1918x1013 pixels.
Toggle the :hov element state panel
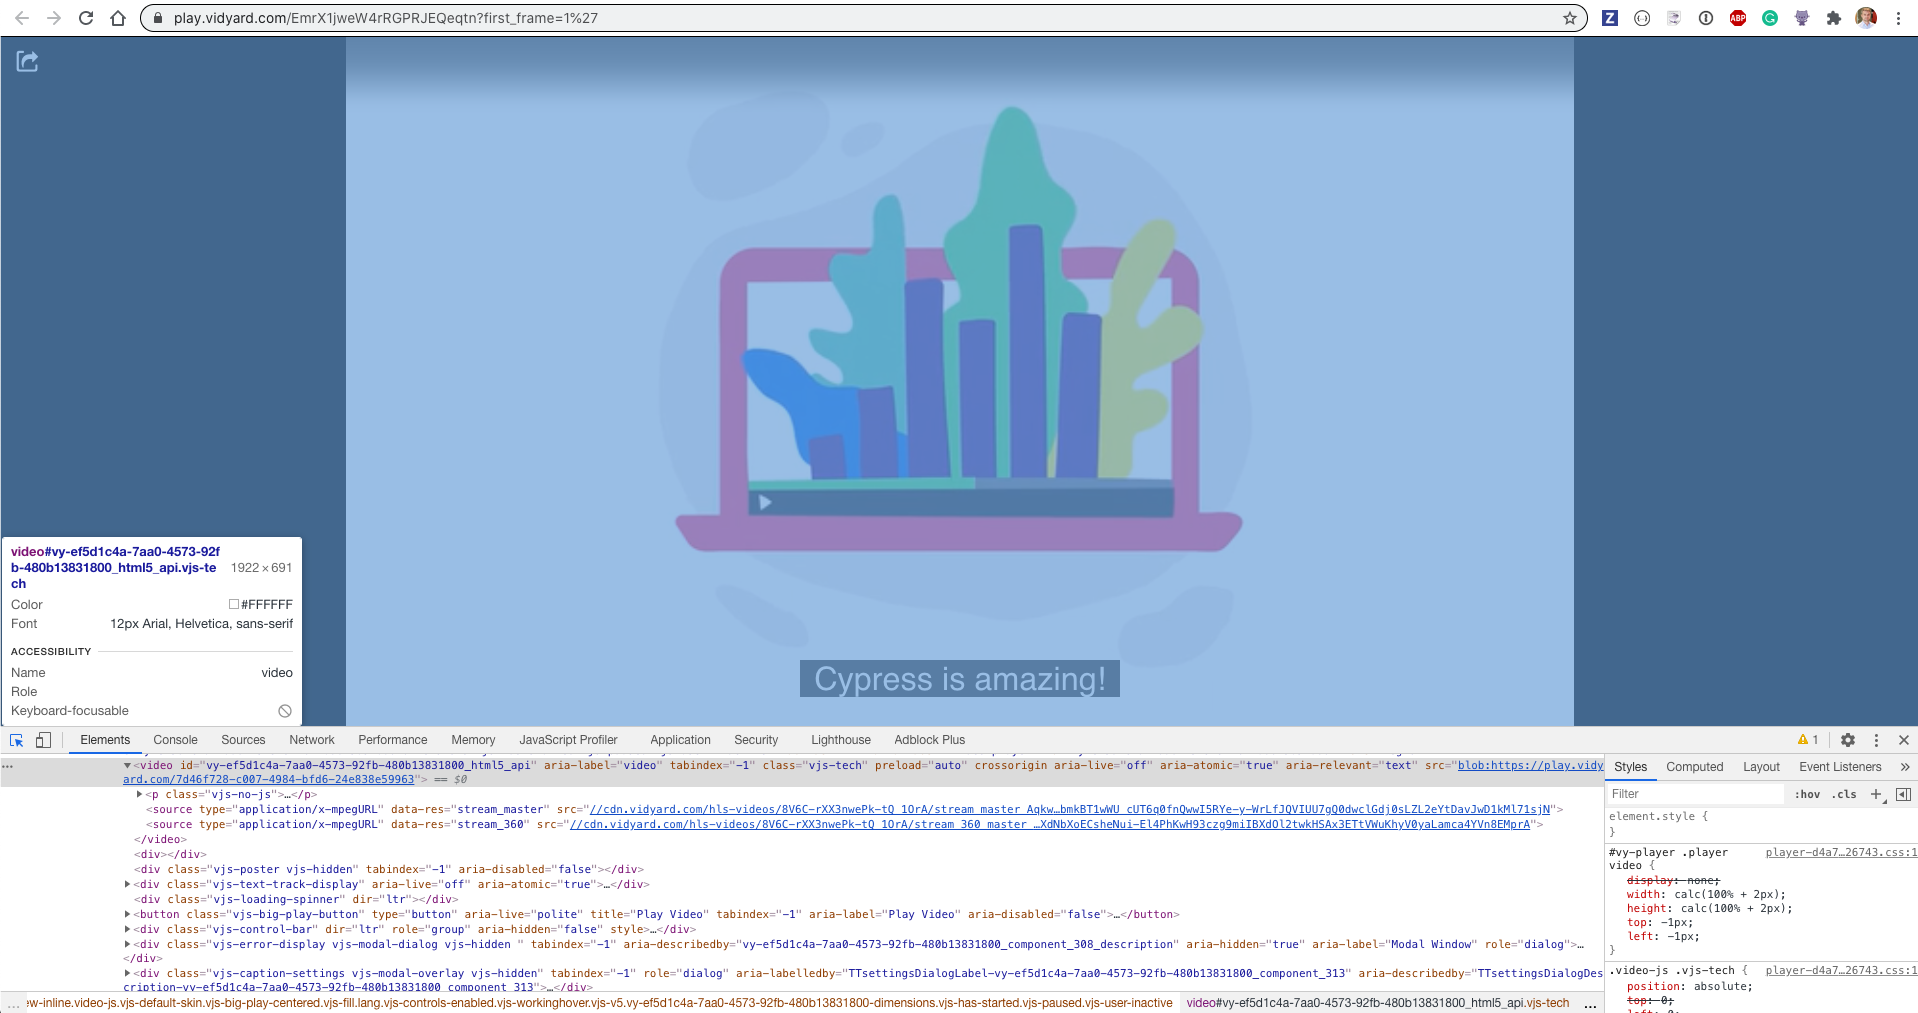pos(1807,794)
